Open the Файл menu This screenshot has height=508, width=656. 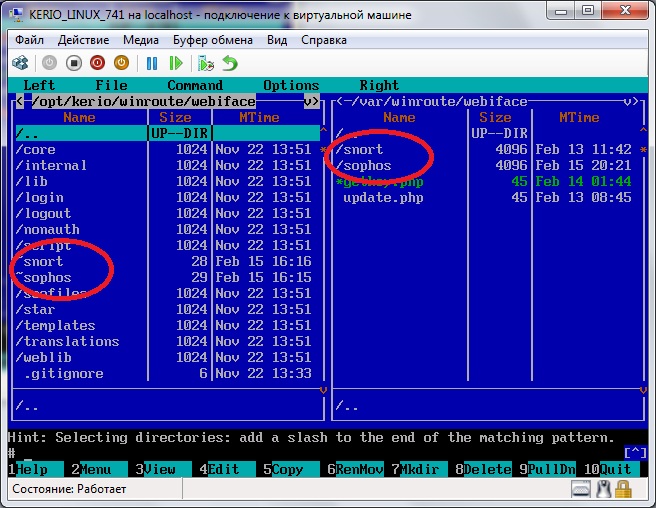pos(29,40)
